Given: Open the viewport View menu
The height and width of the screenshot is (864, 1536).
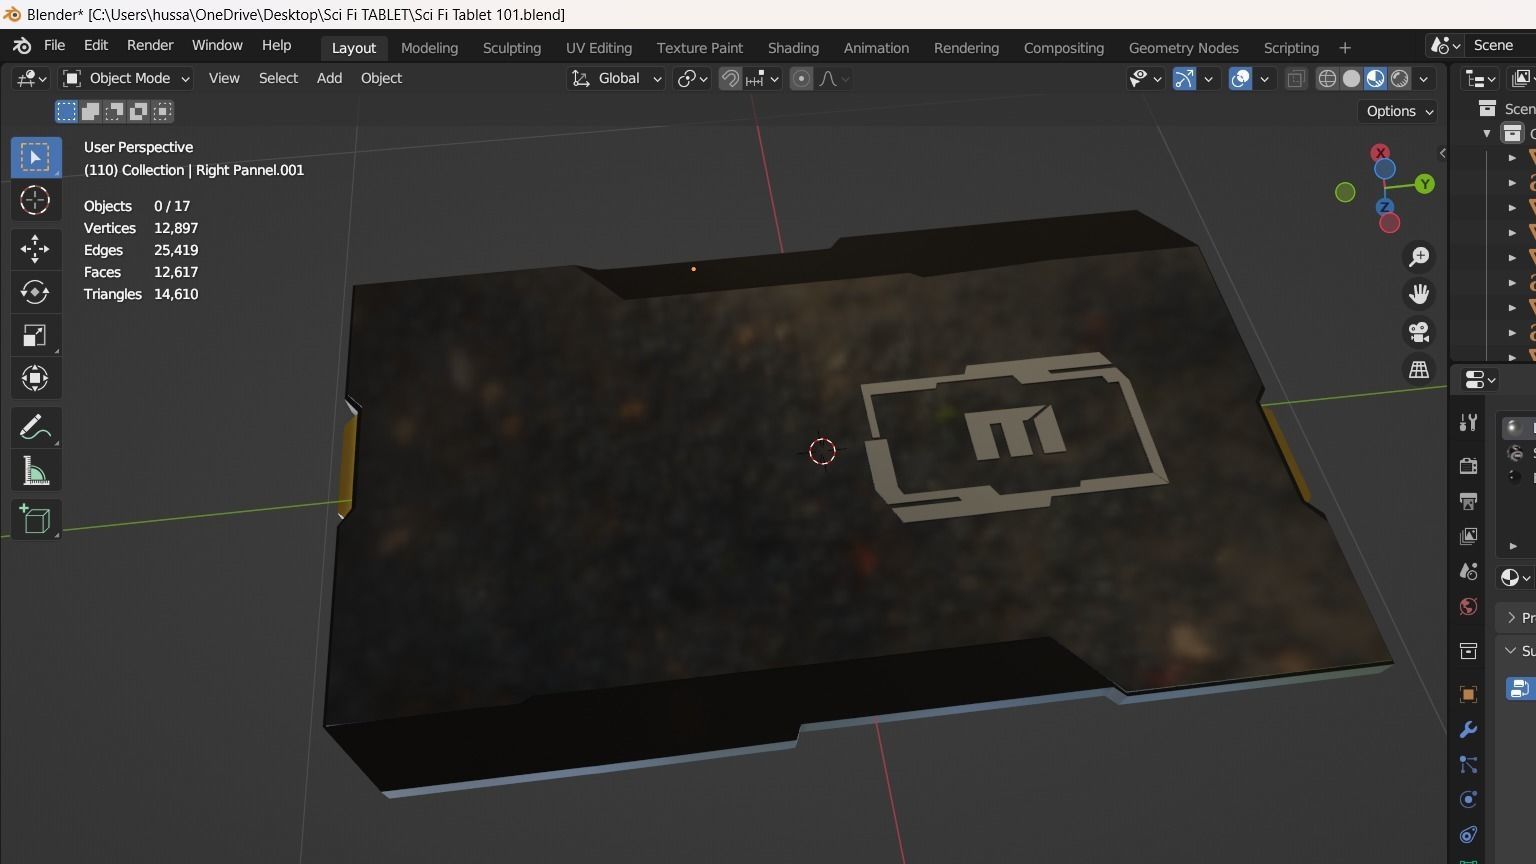Looking at the screenshot, I should tap(224, 78).
